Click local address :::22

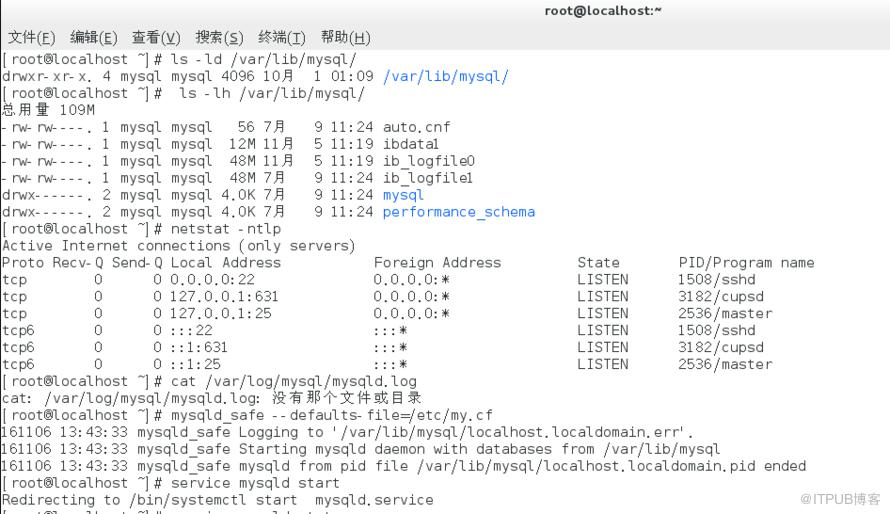point(191,331)
